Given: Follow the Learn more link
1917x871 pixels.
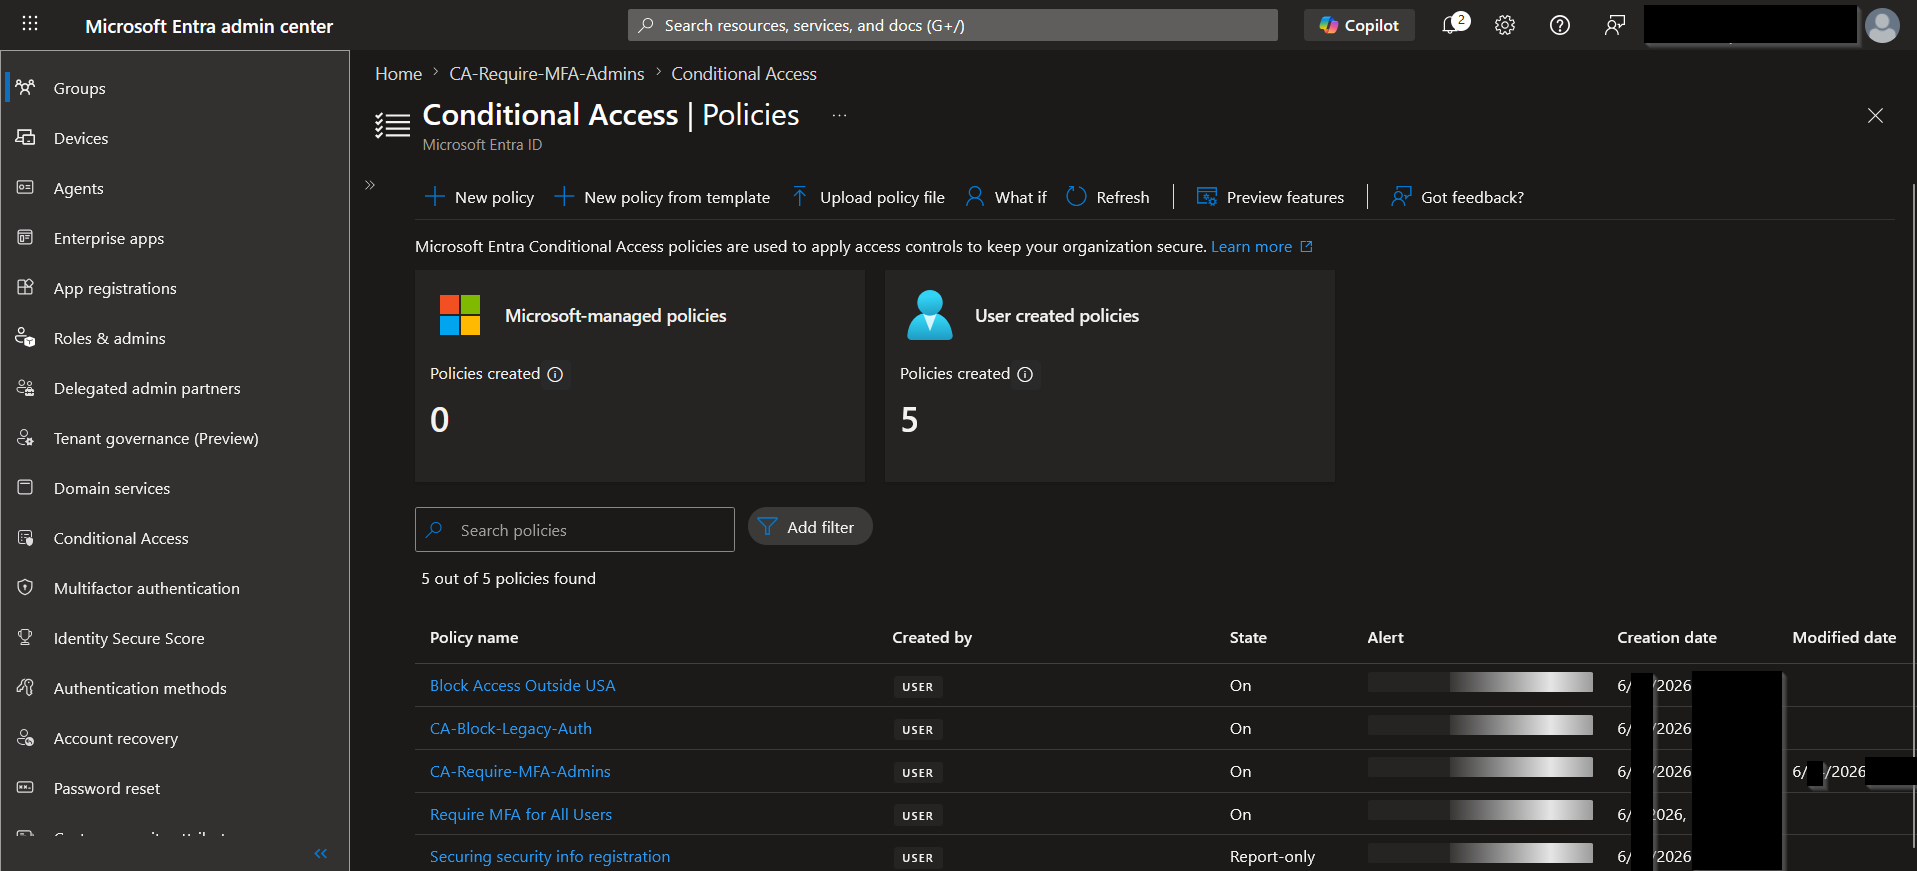Looking at the screenshot, I should [x=1261, y=247].
